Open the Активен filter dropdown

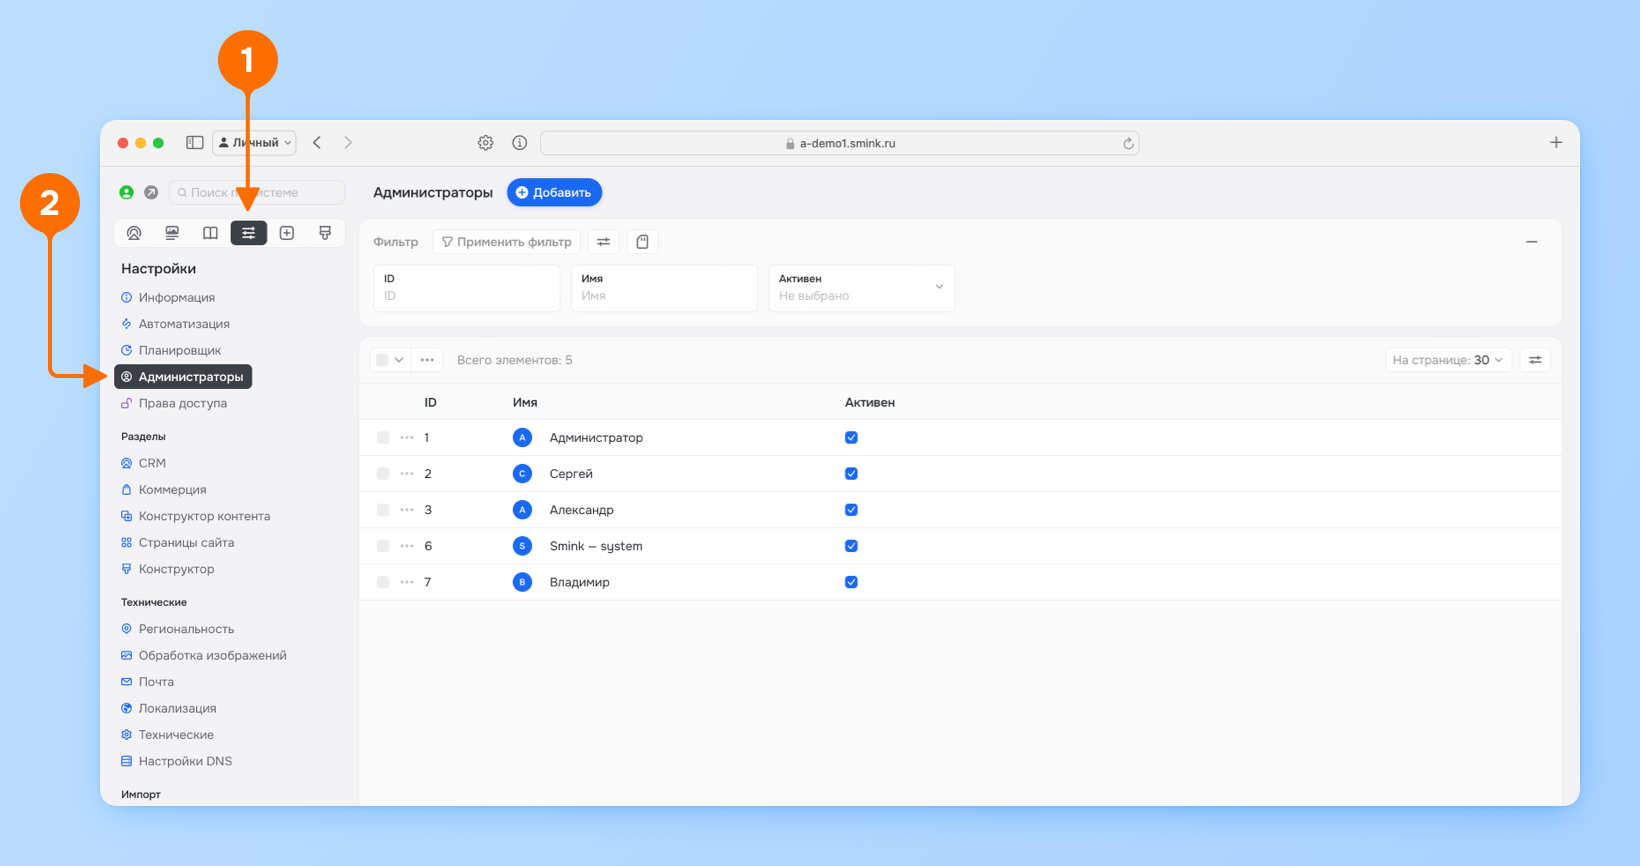(861, 288)
